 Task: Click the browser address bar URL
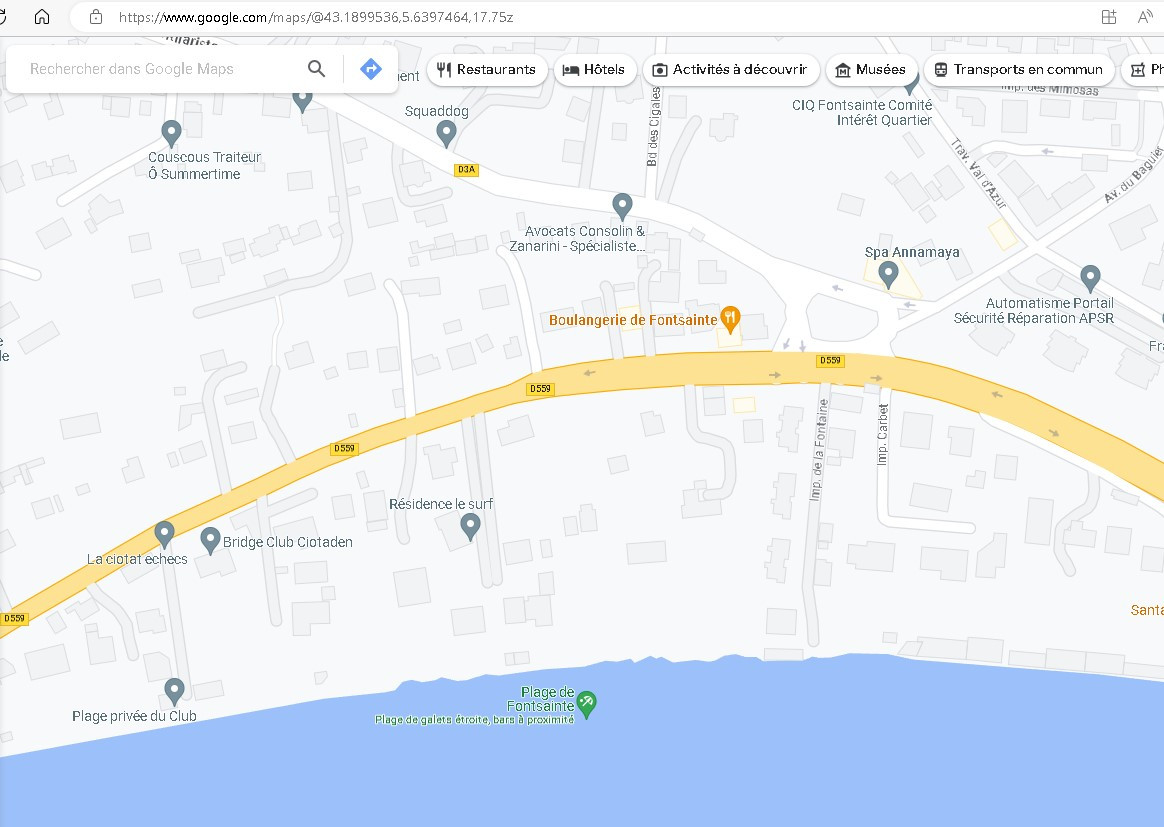[315, 17]
